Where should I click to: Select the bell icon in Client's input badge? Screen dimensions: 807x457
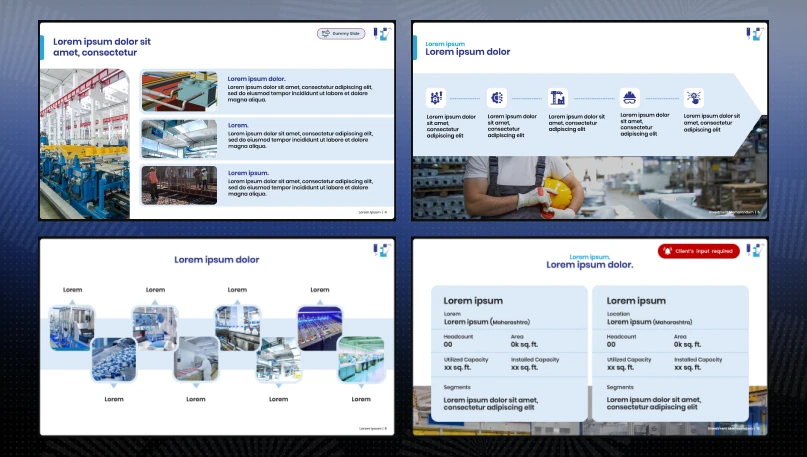pyautogui.click(x=668, y=251)
